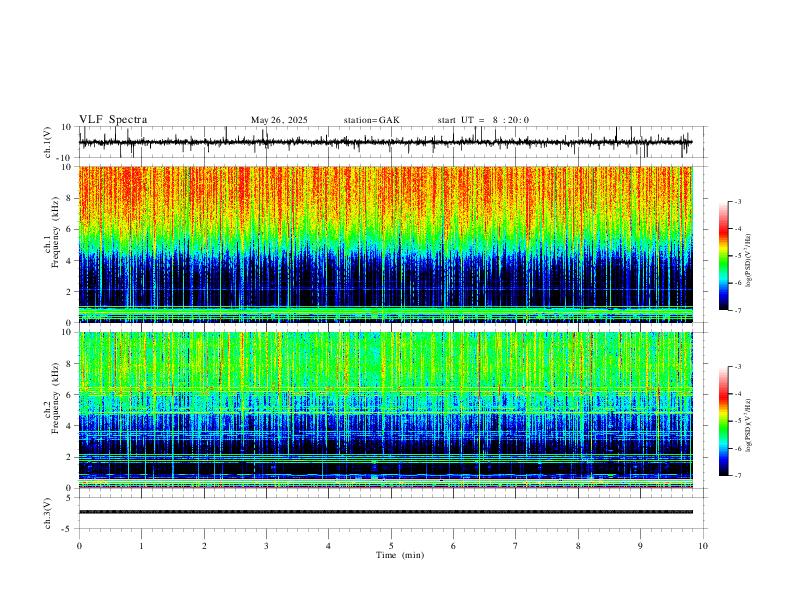Click the time axis tick label '6'
Screen dimensions: 792x612
[454, 546]
